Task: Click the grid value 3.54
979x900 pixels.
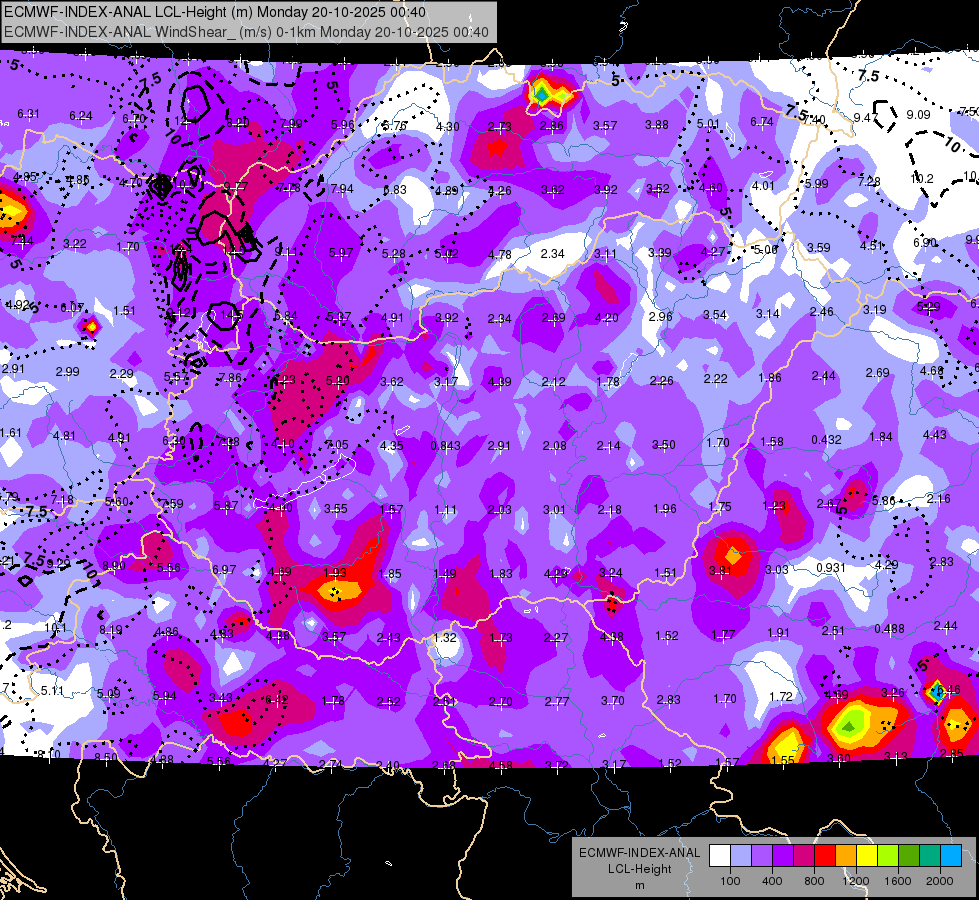Action: pyautogui.click(x=715, y=314)
